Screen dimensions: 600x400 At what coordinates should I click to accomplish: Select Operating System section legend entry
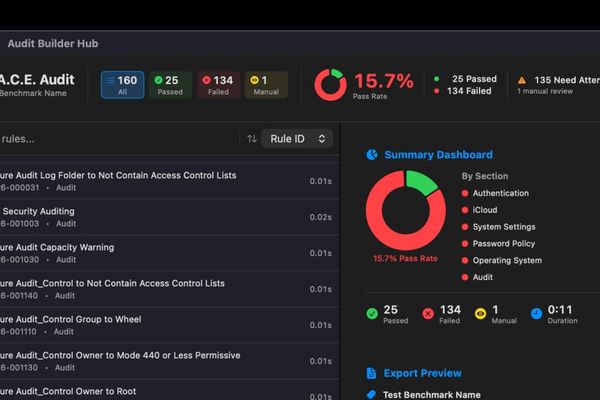click(x=502, y=261)
